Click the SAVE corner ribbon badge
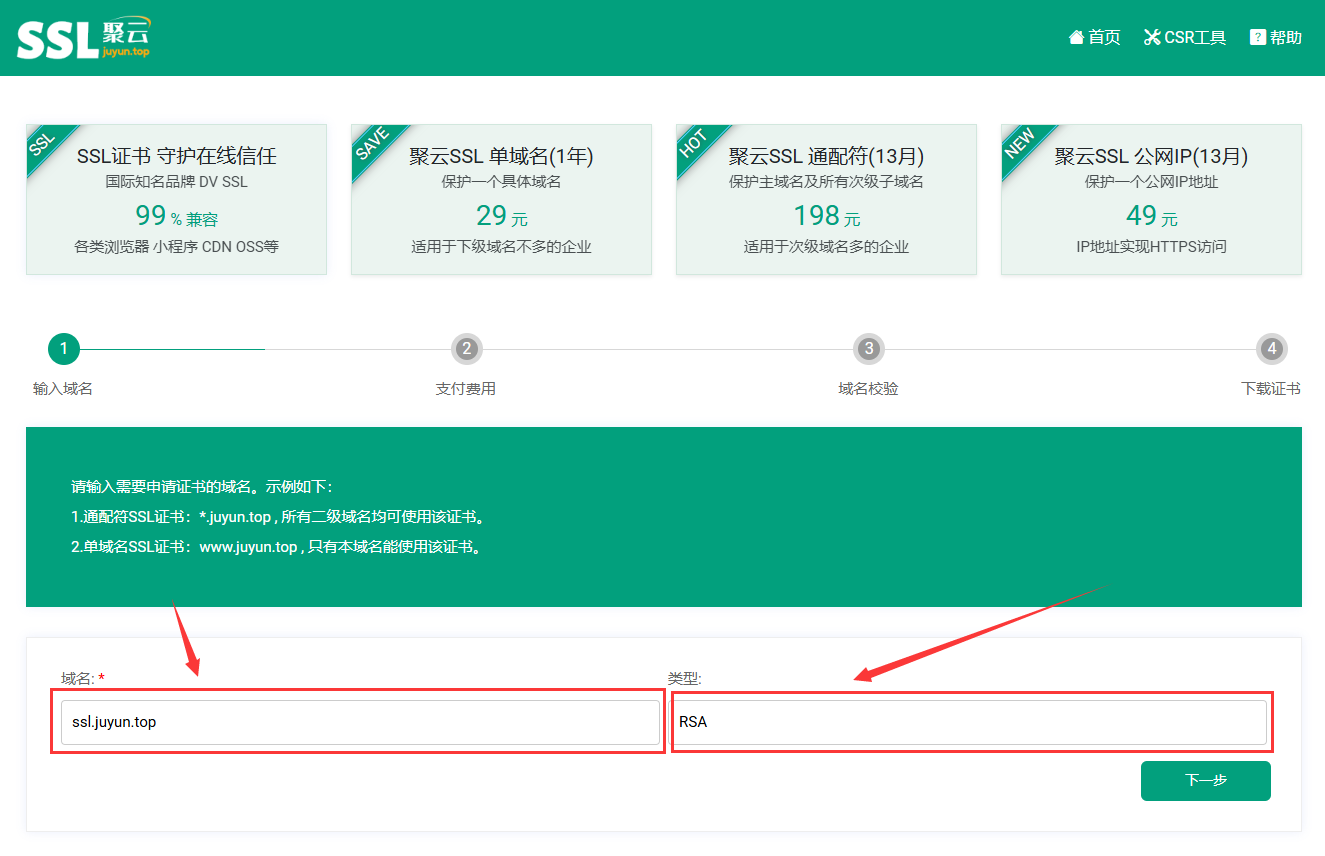This screenshot has width=1325, height=856. (371, 145)
